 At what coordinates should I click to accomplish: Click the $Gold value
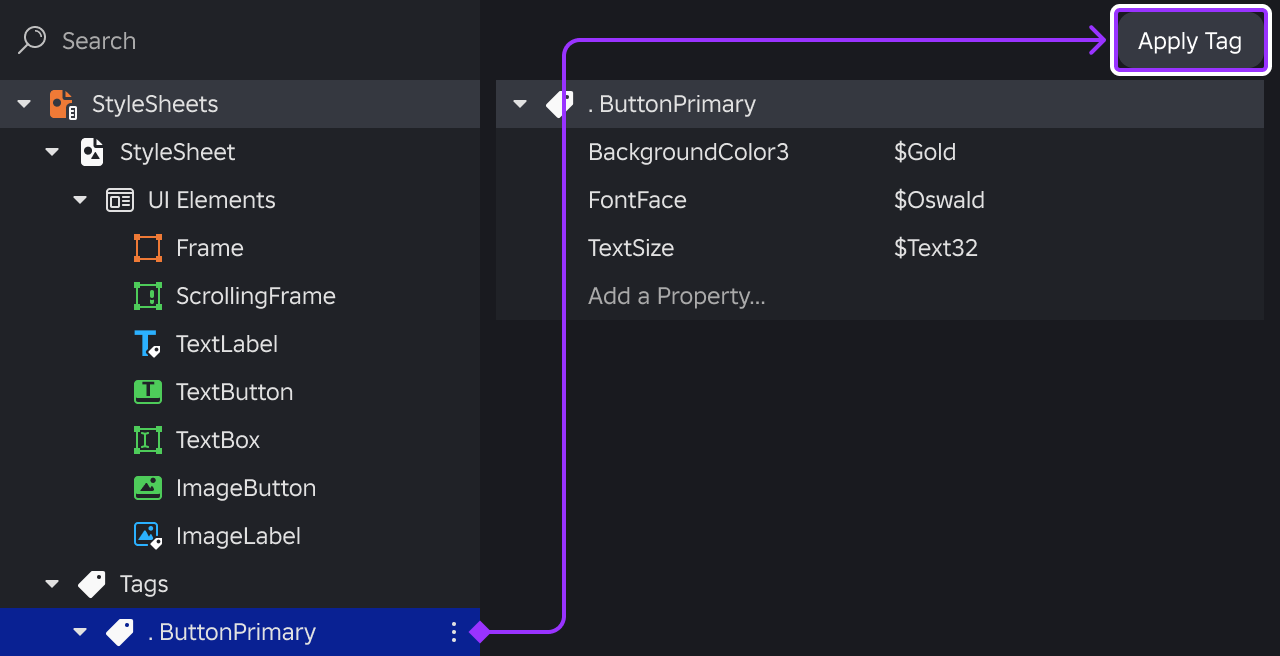(x=925, y=152)
